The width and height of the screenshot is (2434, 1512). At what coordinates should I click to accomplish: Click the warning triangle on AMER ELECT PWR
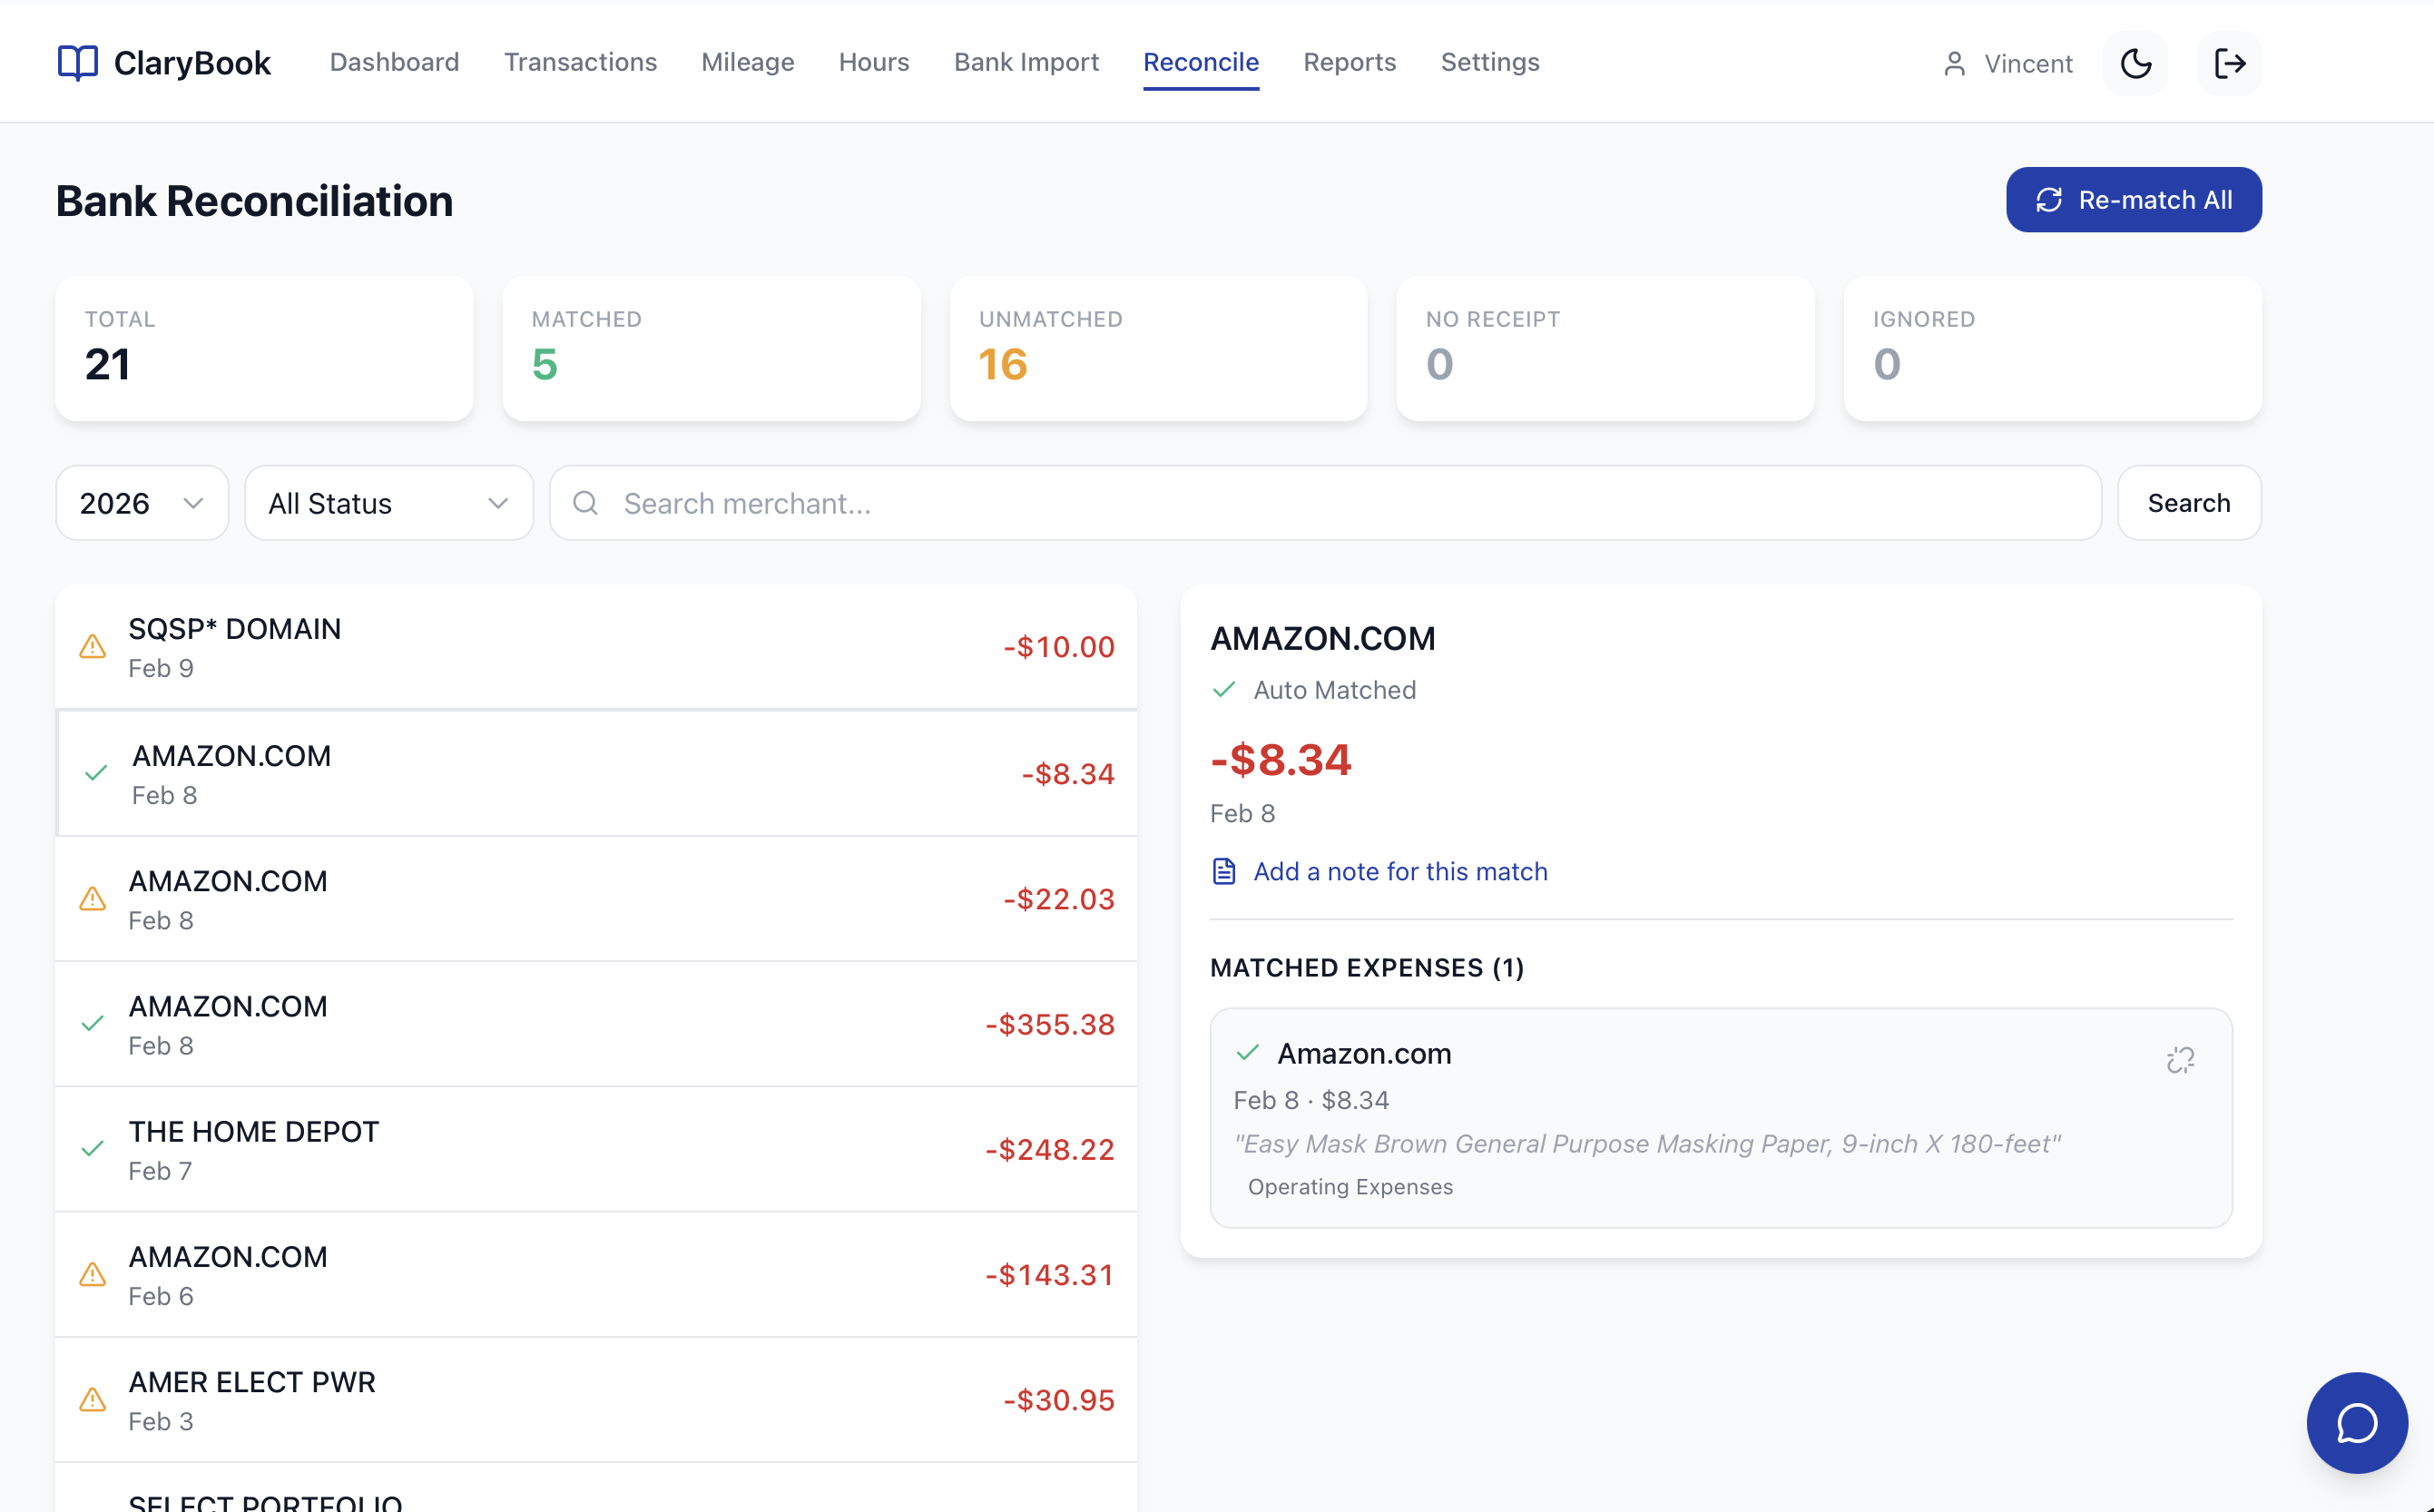[91, 1400]
